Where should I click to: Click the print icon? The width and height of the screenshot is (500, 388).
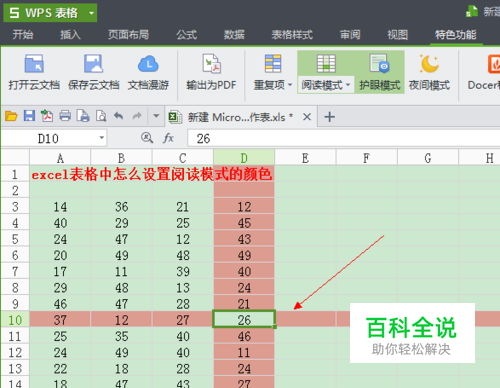(65, 116)
